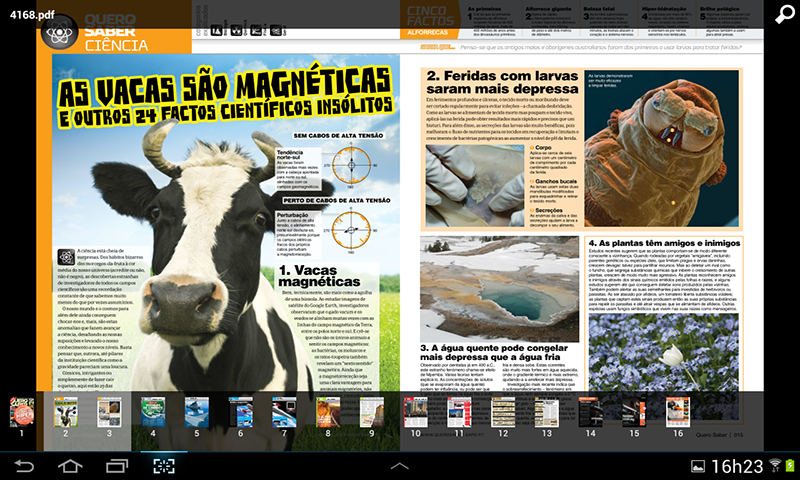This screenshot has width=800, height=480.
Task: Jump to page 12 thumbnail
Action: [503, 412]
